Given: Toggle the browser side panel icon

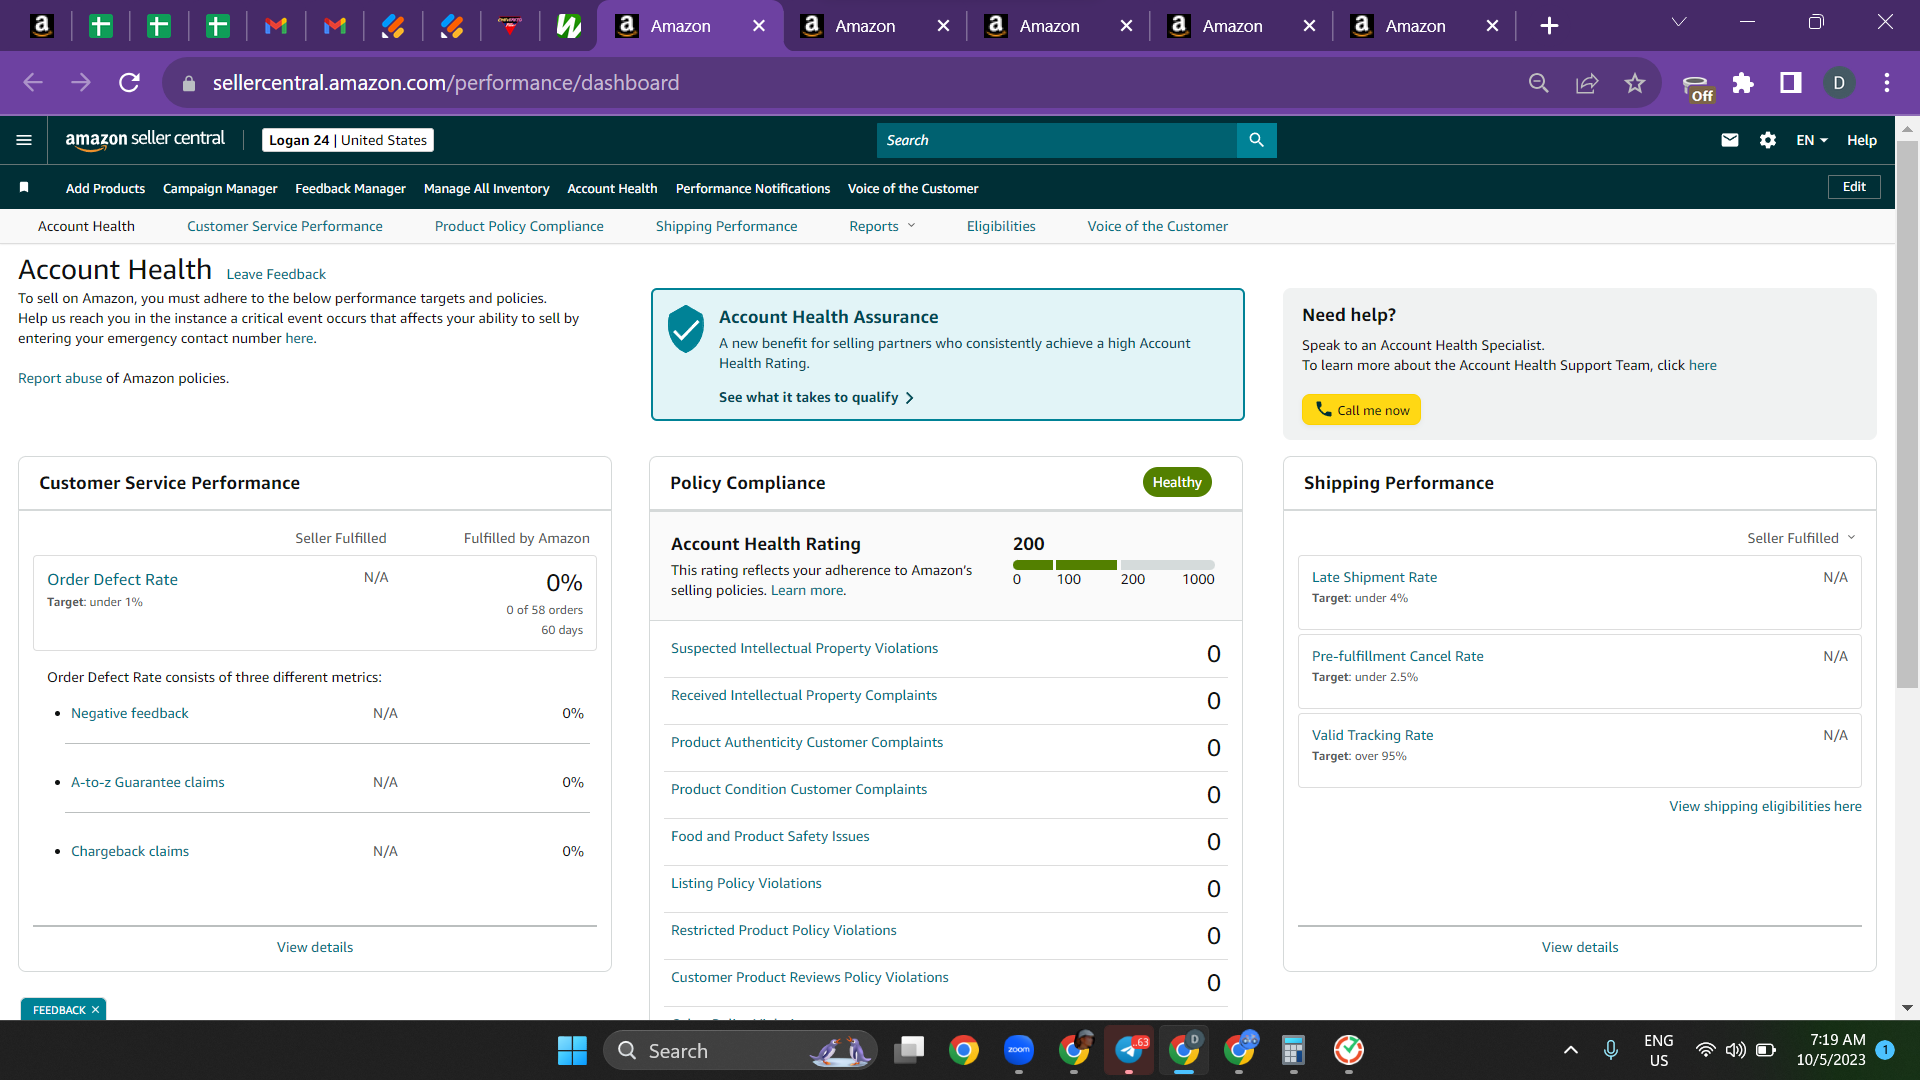Looking at the screenshot, I should (x=1791, y=83).
